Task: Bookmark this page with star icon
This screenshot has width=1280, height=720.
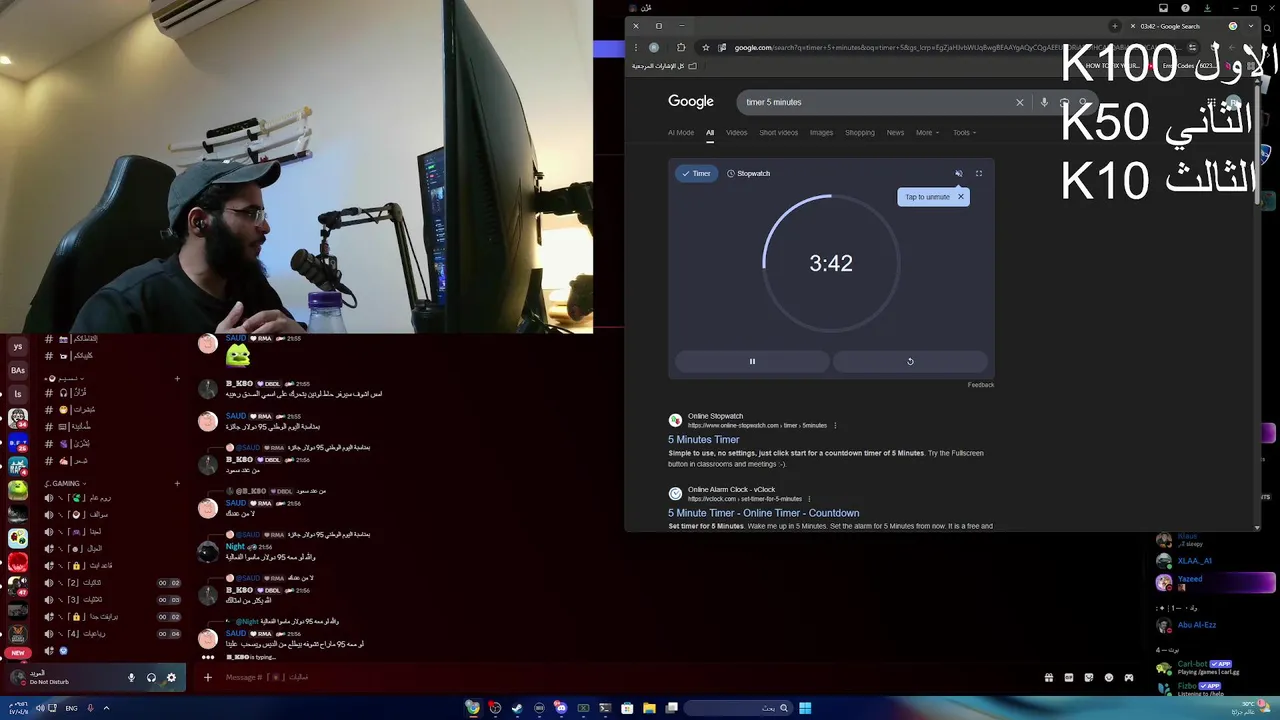Action: pos(706,47)
